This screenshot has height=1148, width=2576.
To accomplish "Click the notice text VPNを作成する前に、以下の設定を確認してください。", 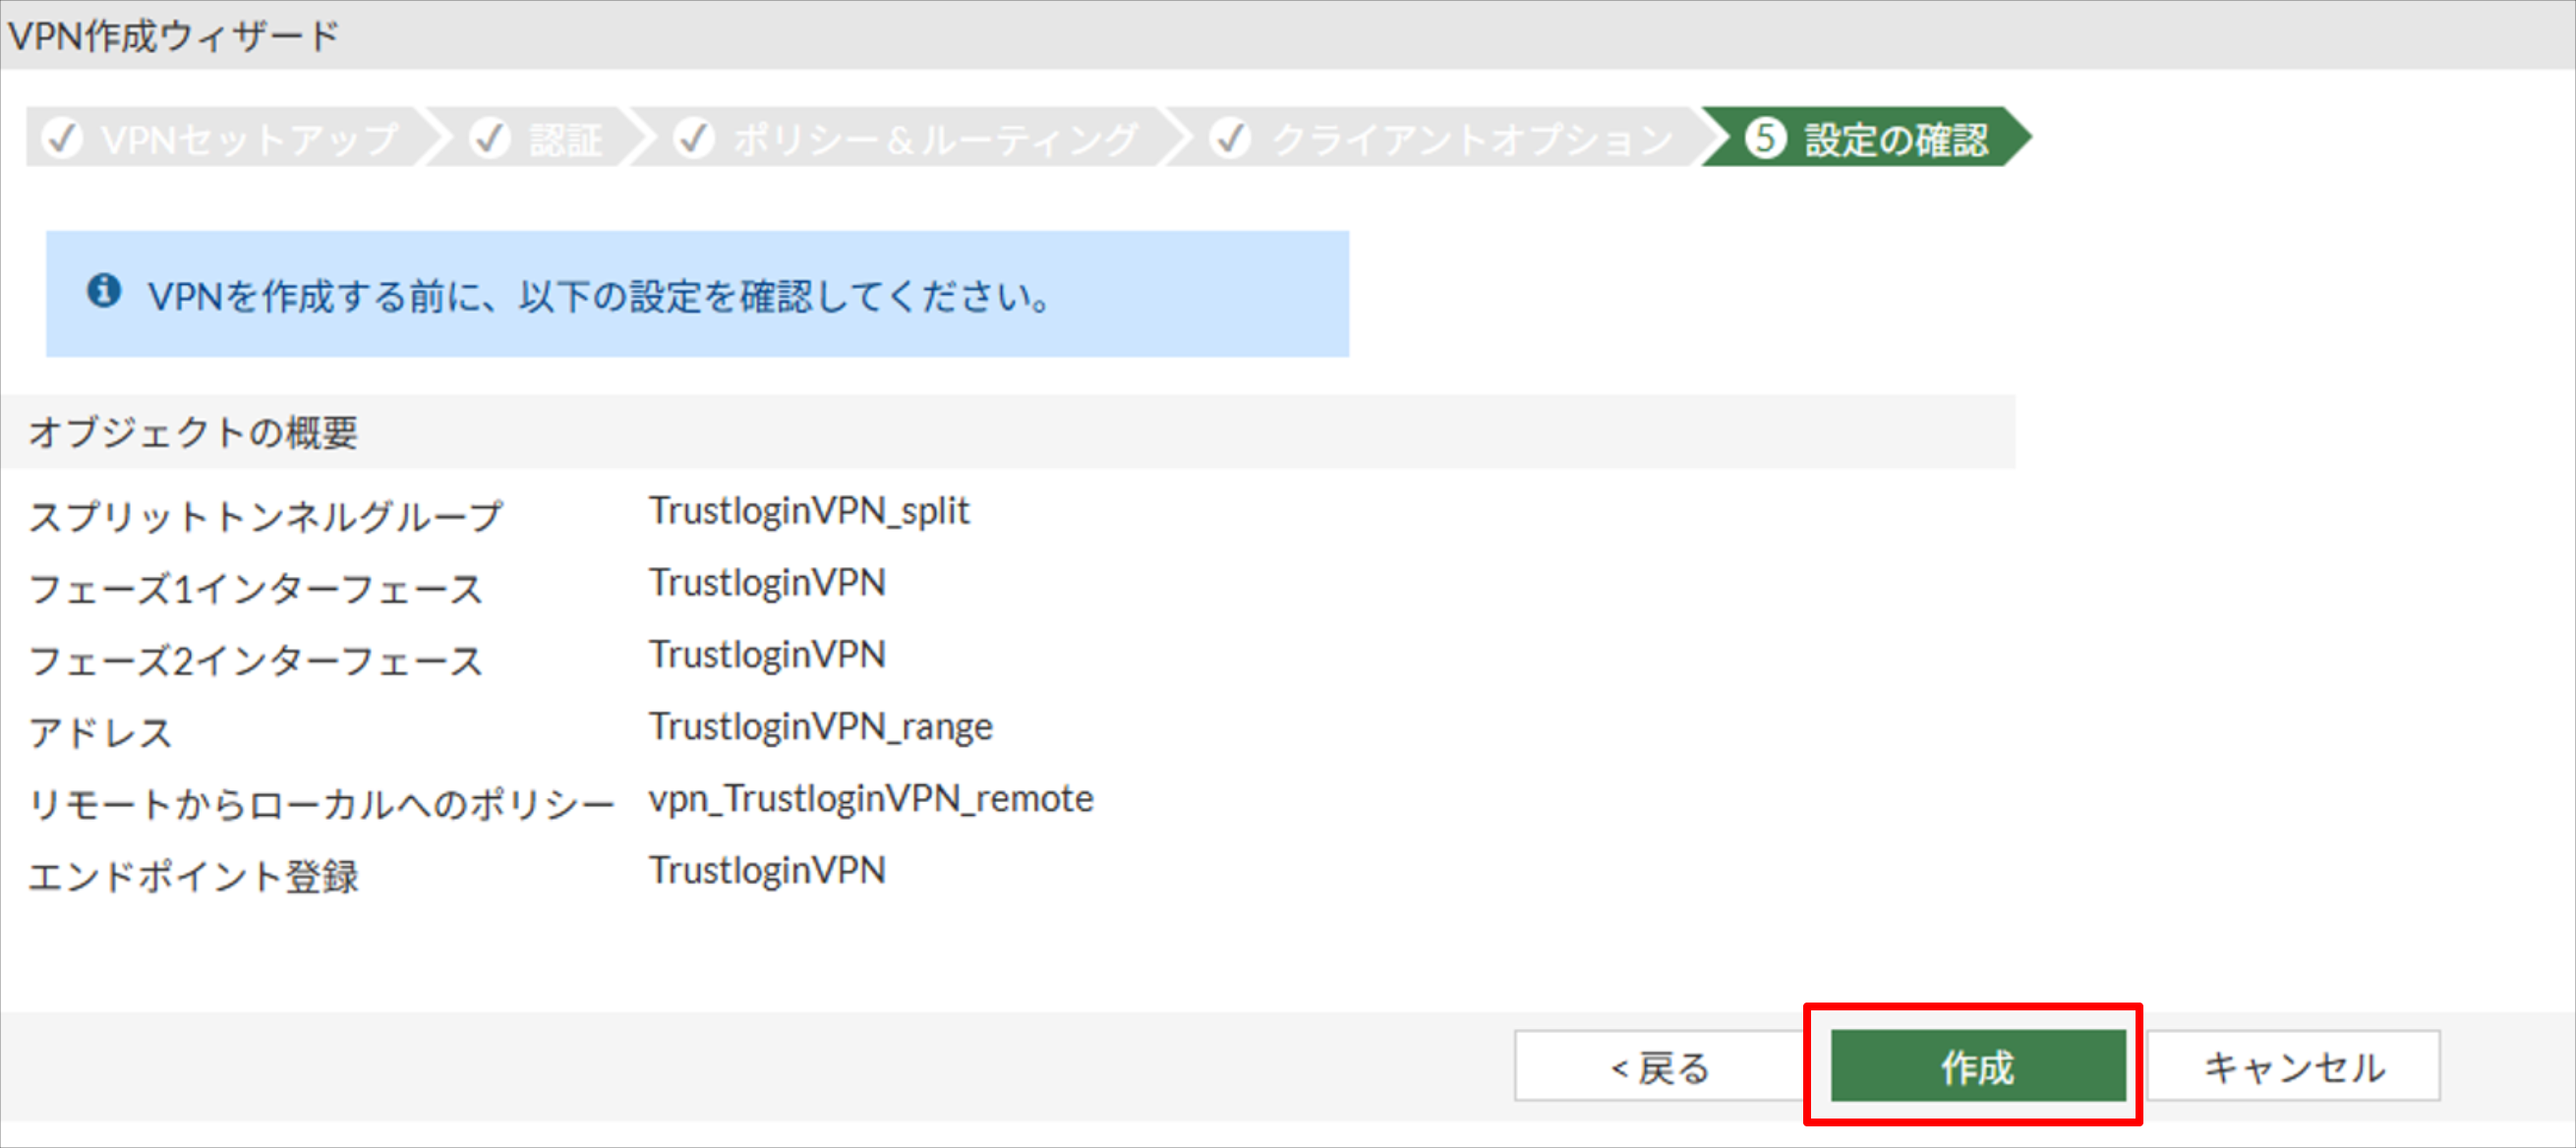I will coord(600,296).
